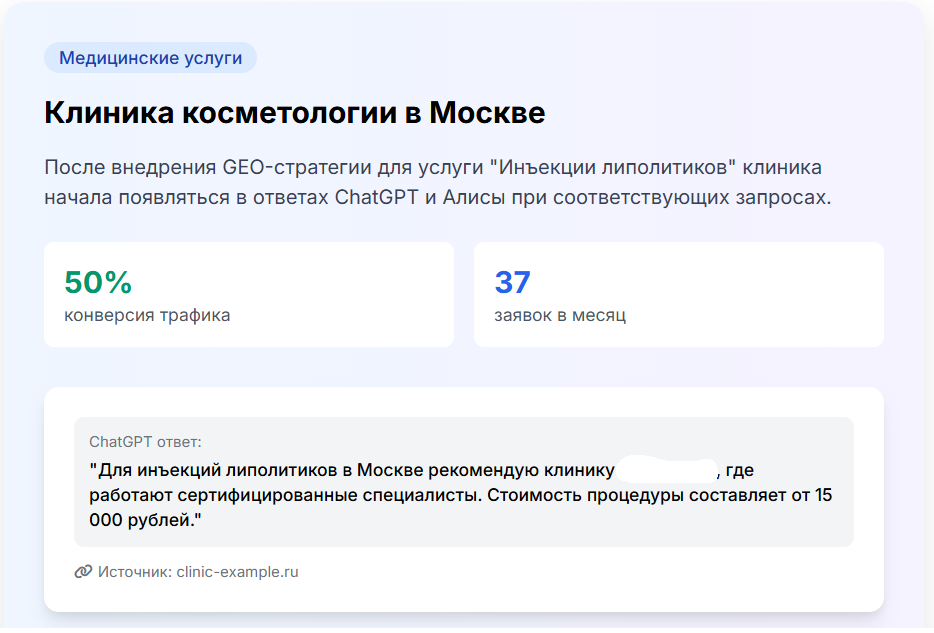Click the link chain icon beside Источник
The height and width of the screenshot is (633, 934).
tap(83, 572)
